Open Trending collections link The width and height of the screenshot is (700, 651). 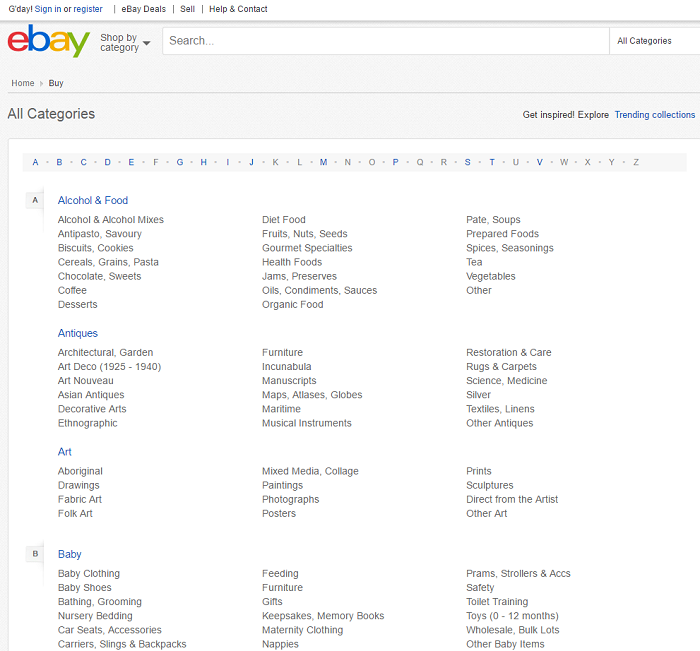654,115
